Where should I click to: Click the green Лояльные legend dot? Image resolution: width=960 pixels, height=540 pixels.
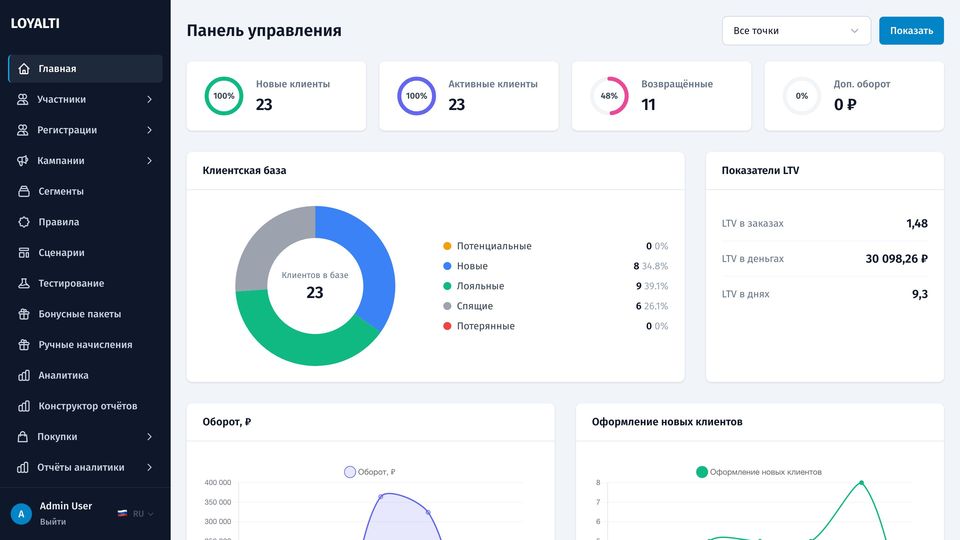tap(447, 286)
